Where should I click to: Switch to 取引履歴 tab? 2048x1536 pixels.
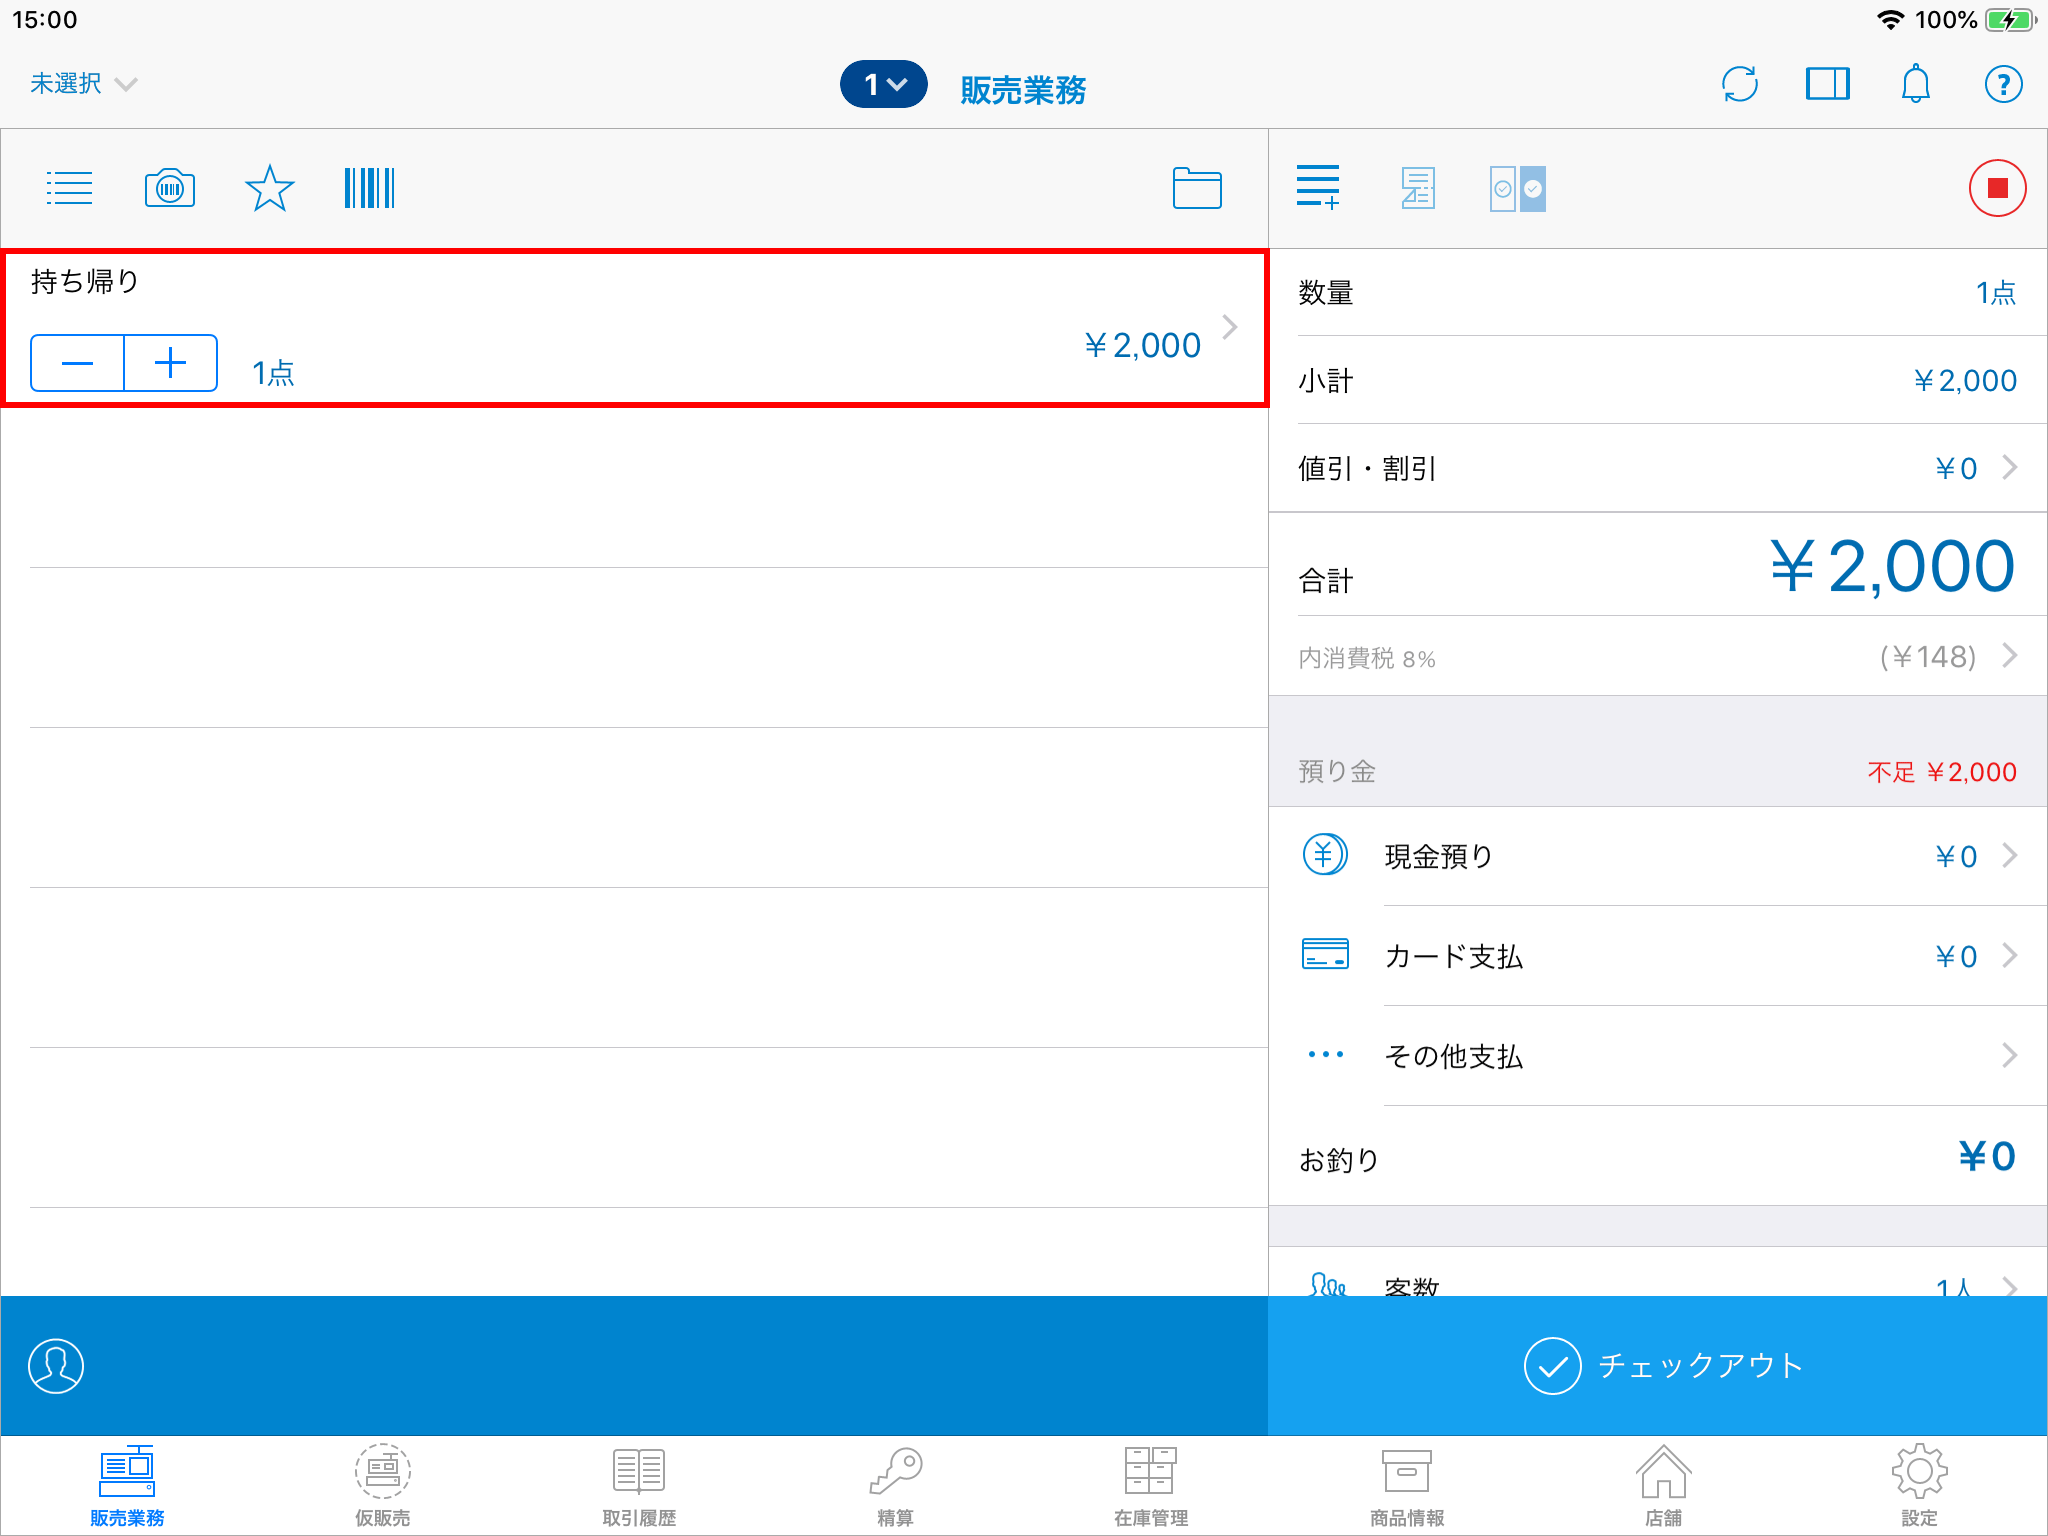tap(639, 1486)
